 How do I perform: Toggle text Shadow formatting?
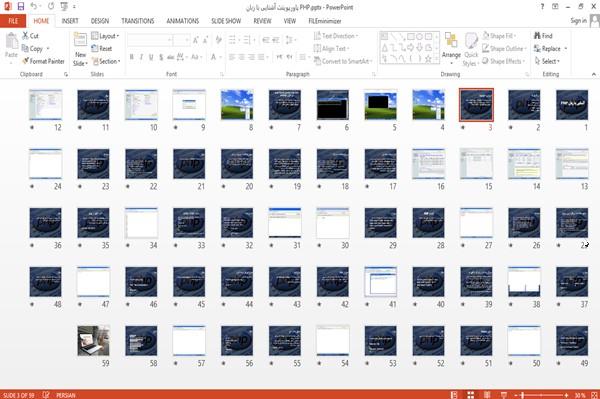161,57
